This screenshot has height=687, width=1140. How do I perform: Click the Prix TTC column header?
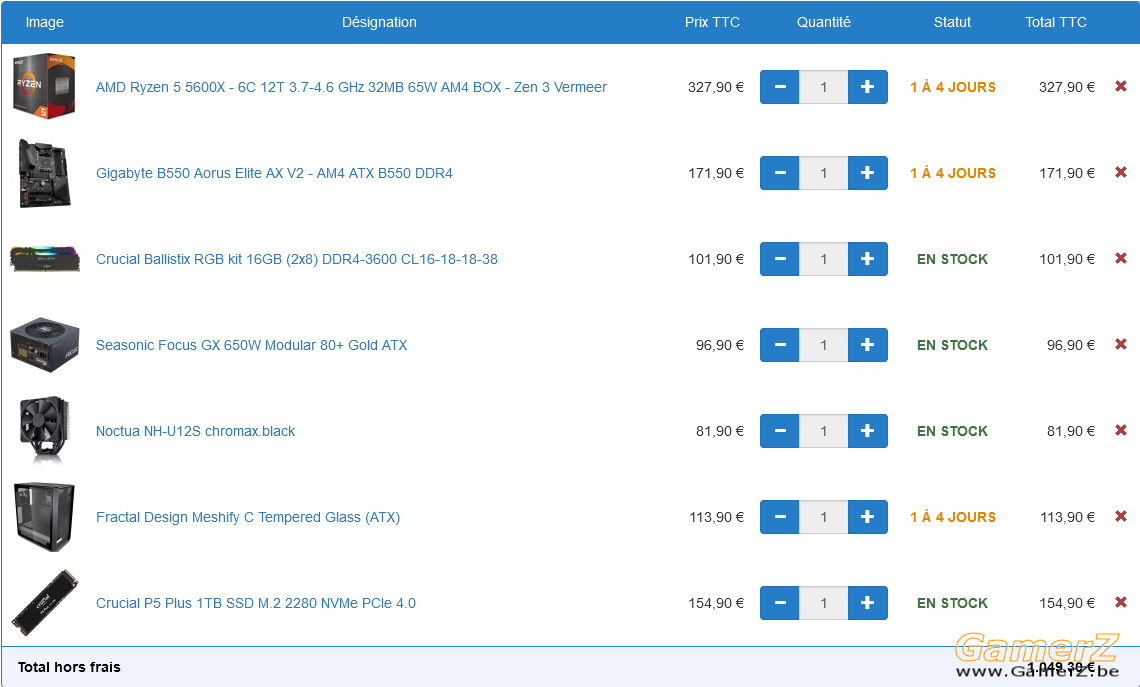(x=712, y=23)
